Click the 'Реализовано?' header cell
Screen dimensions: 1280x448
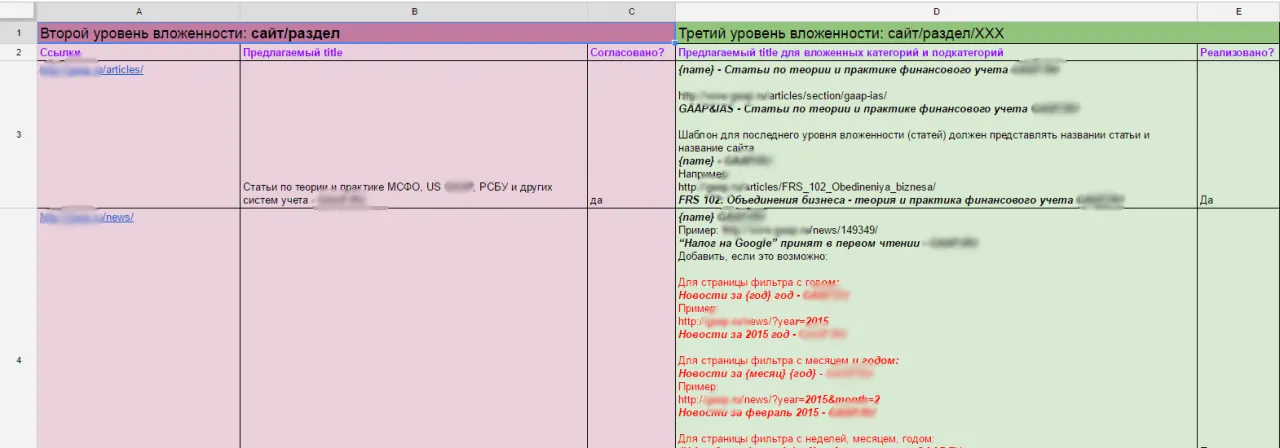(x=1238, y=52)
